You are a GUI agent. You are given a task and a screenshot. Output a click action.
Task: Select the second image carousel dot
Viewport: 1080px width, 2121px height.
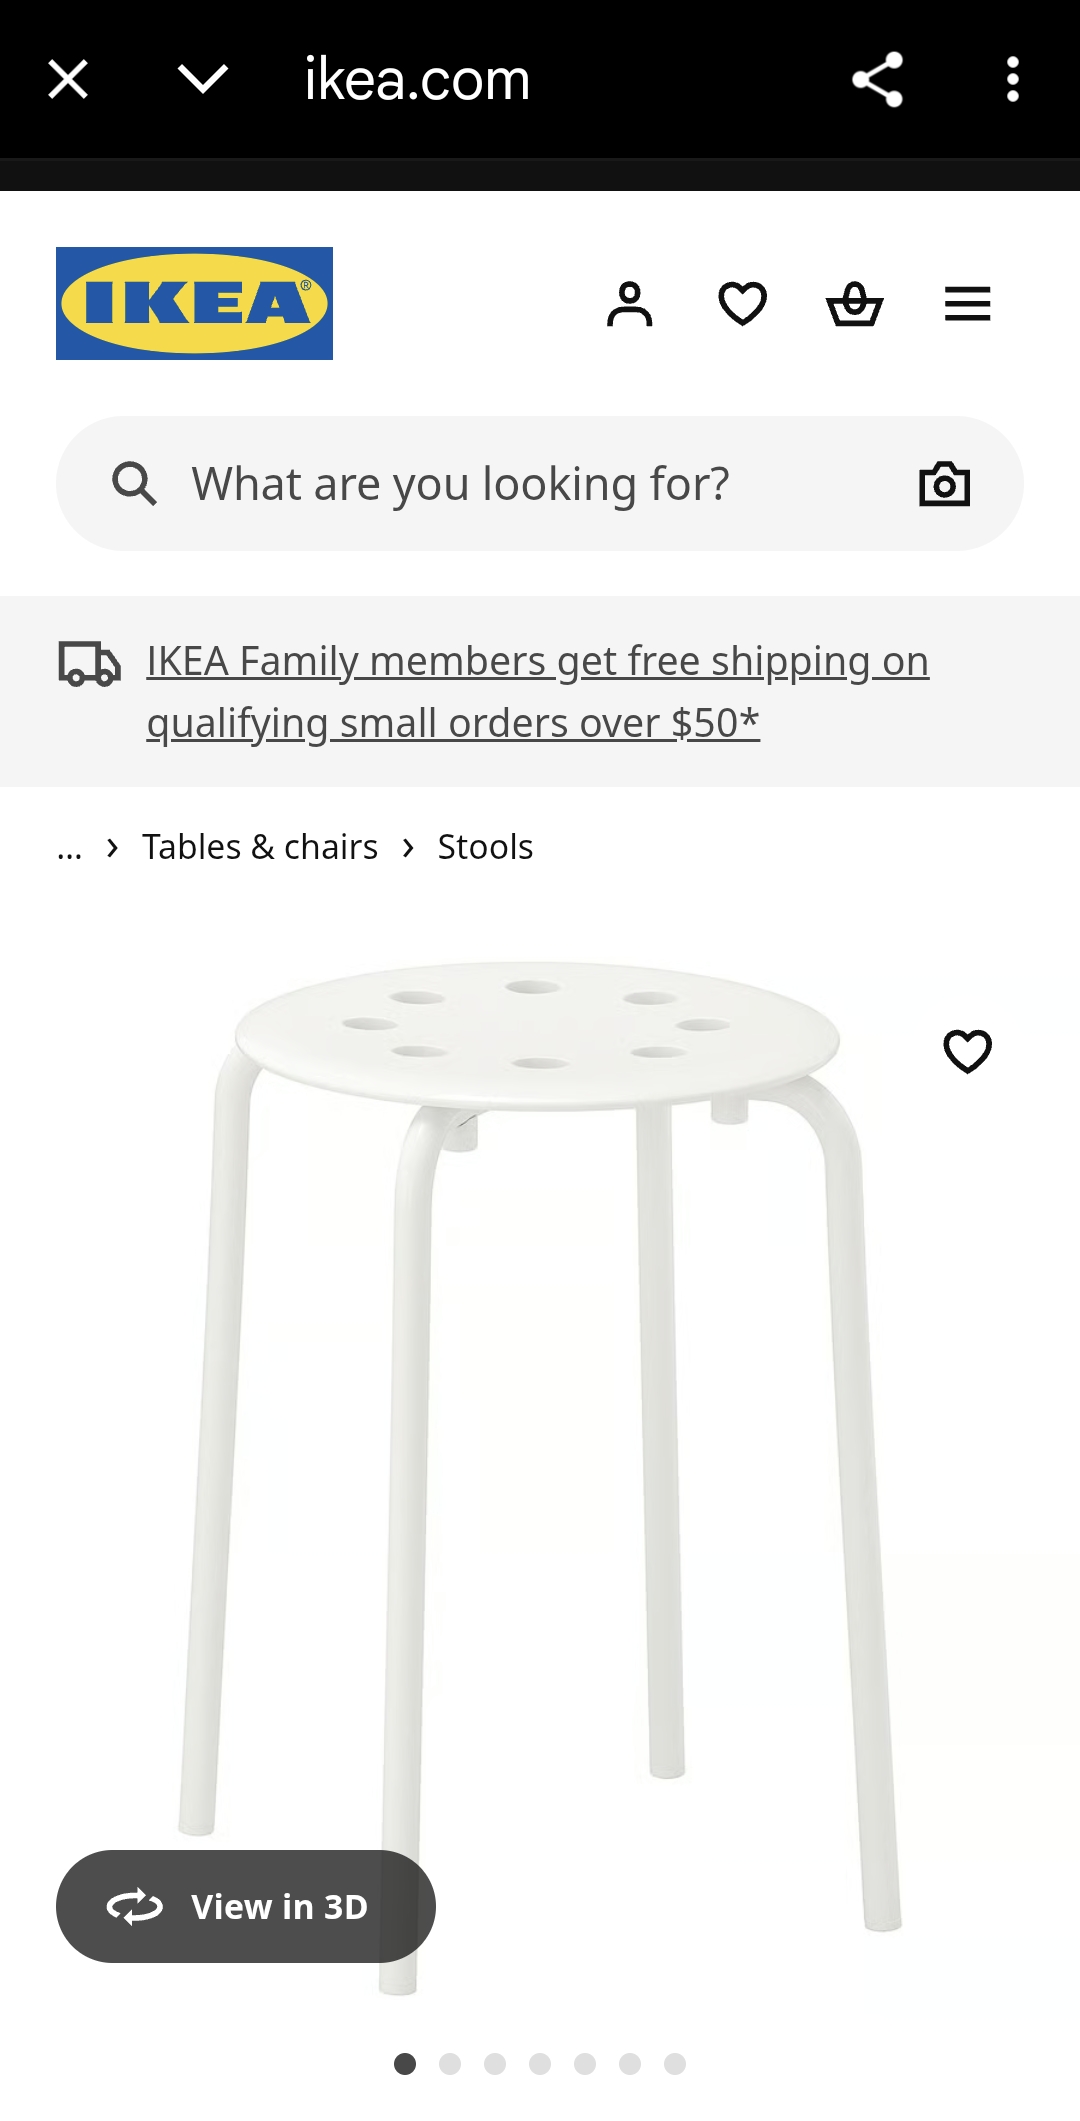click(450, 2064)
